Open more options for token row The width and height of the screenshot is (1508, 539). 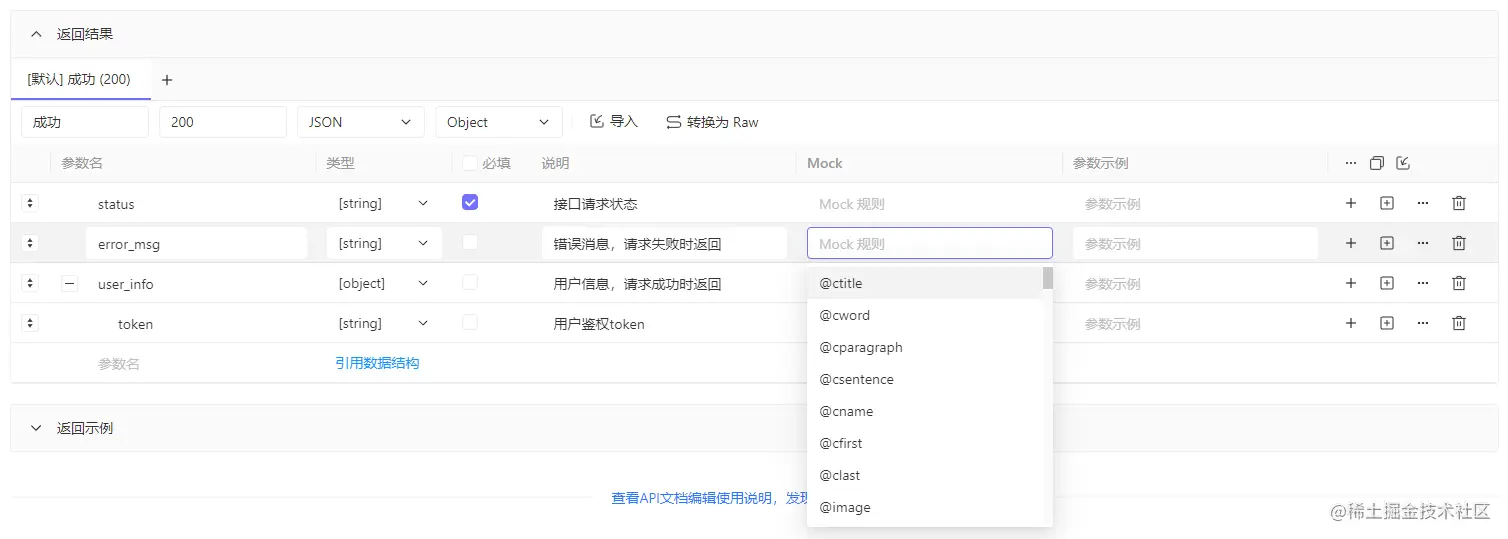1423,323
